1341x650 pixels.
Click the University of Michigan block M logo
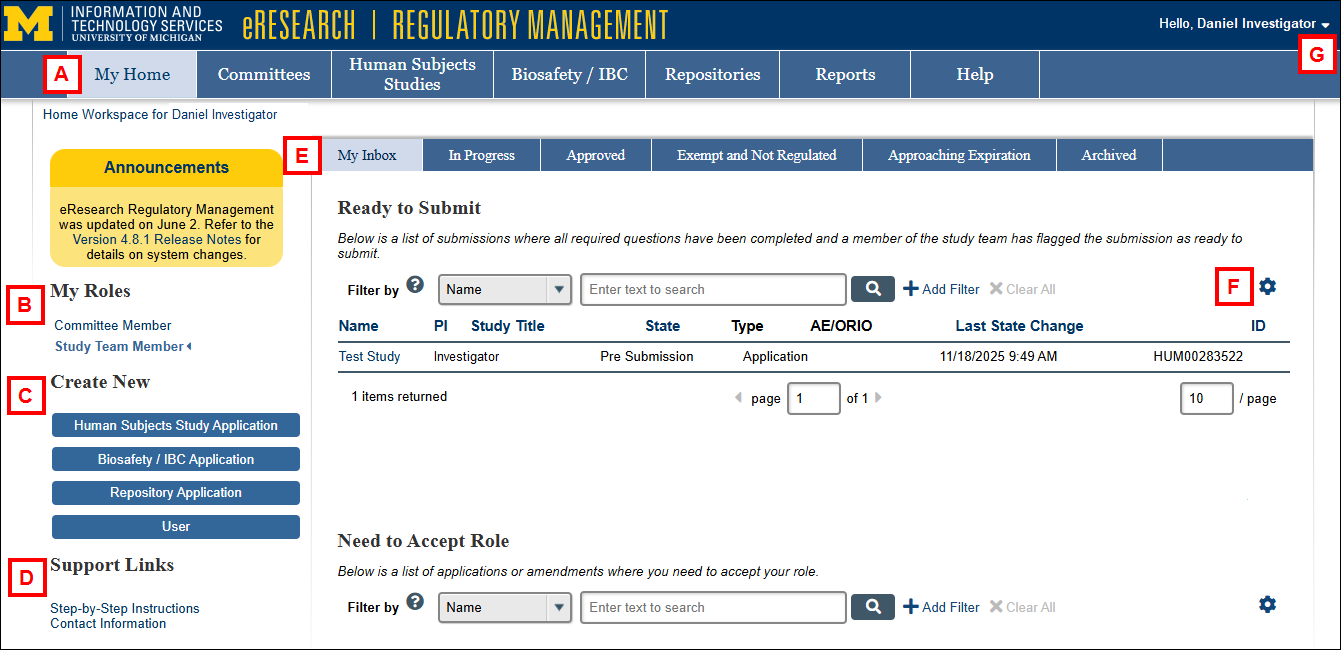(30, 24)
